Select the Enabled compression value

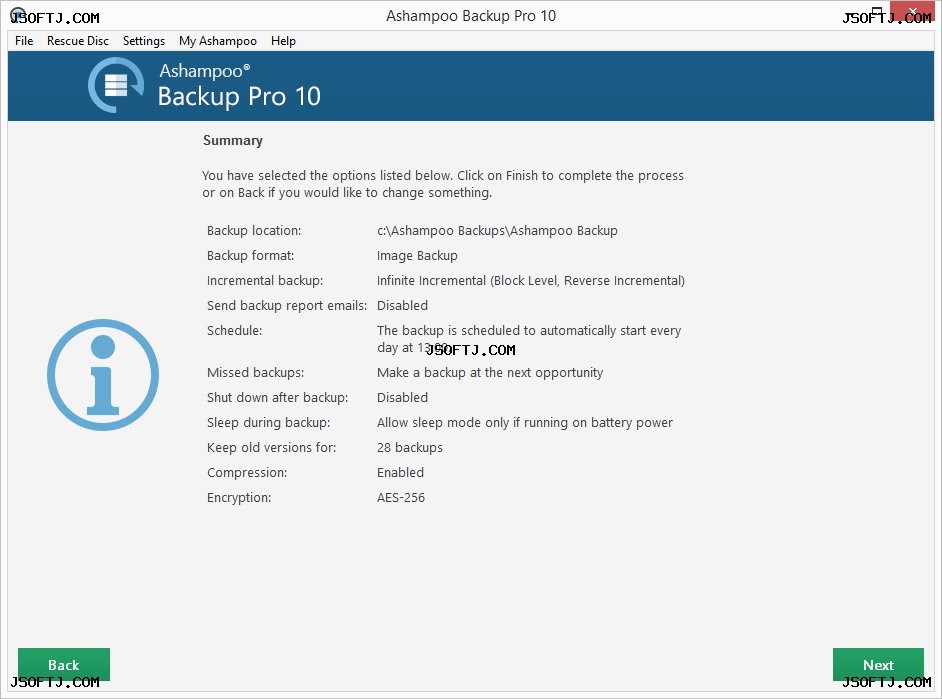click(401, 473)
